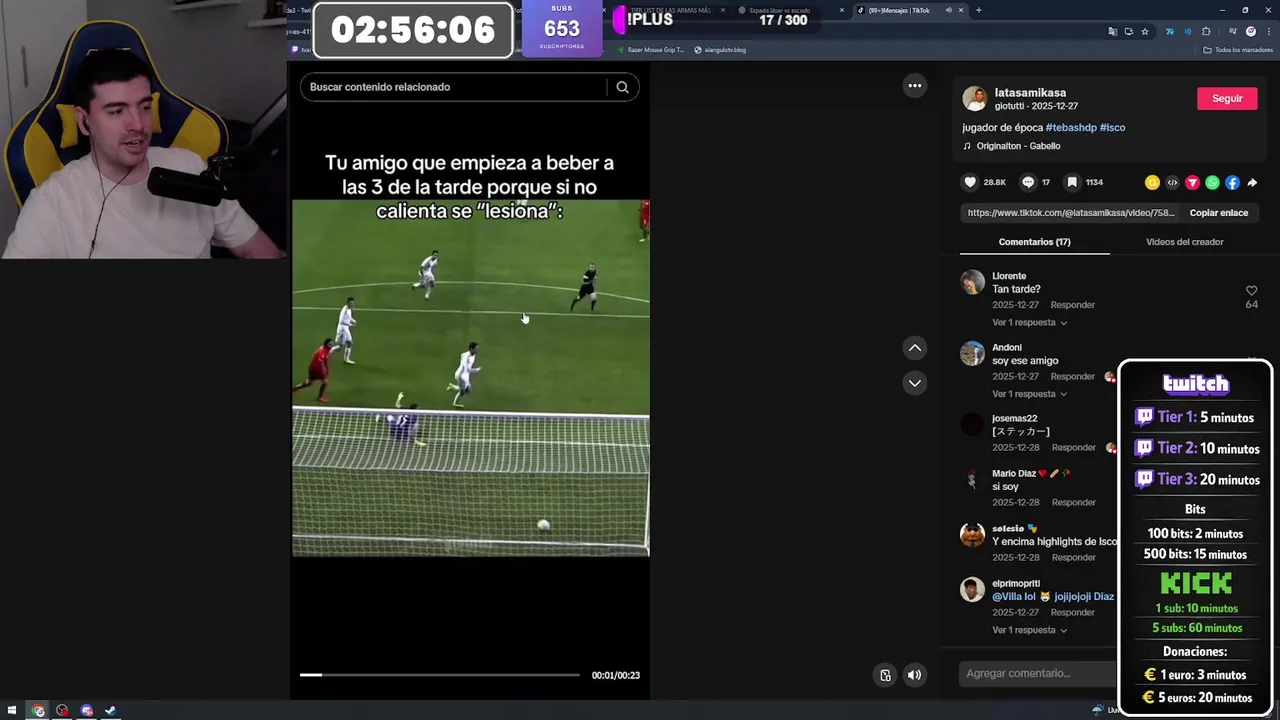Image resolution: width=1280 pixels, height=720 pixels.
Task: Click Chrome icon in taskbar
Action: tap(38, 711)
